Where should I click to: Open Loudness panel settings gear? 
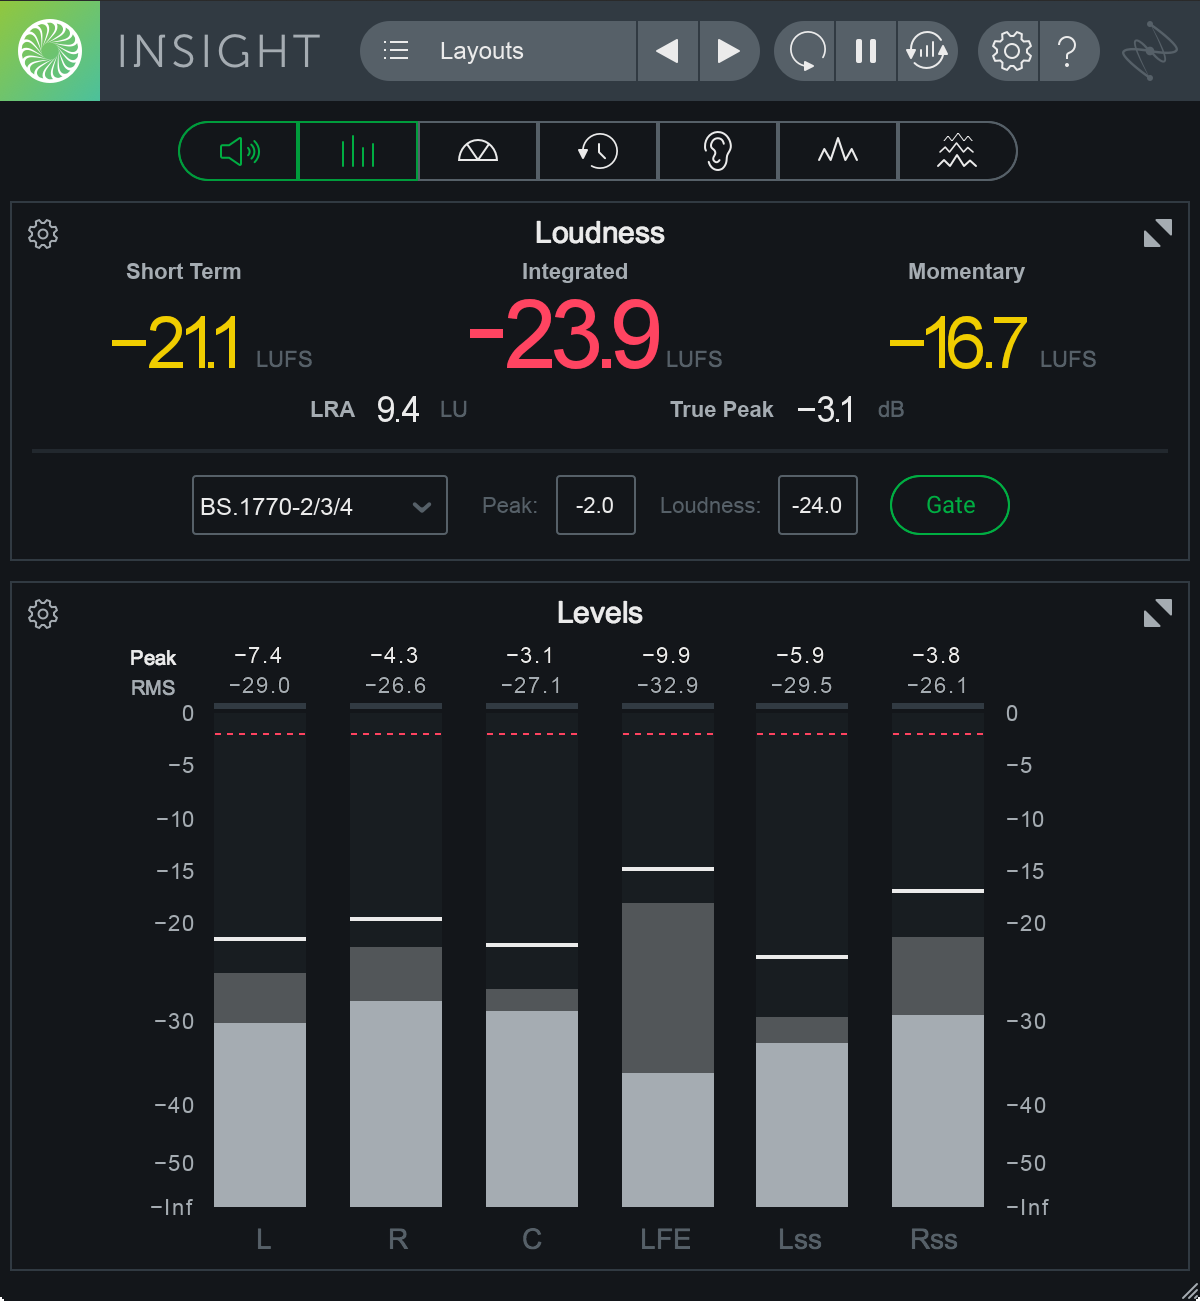(43, 234)
